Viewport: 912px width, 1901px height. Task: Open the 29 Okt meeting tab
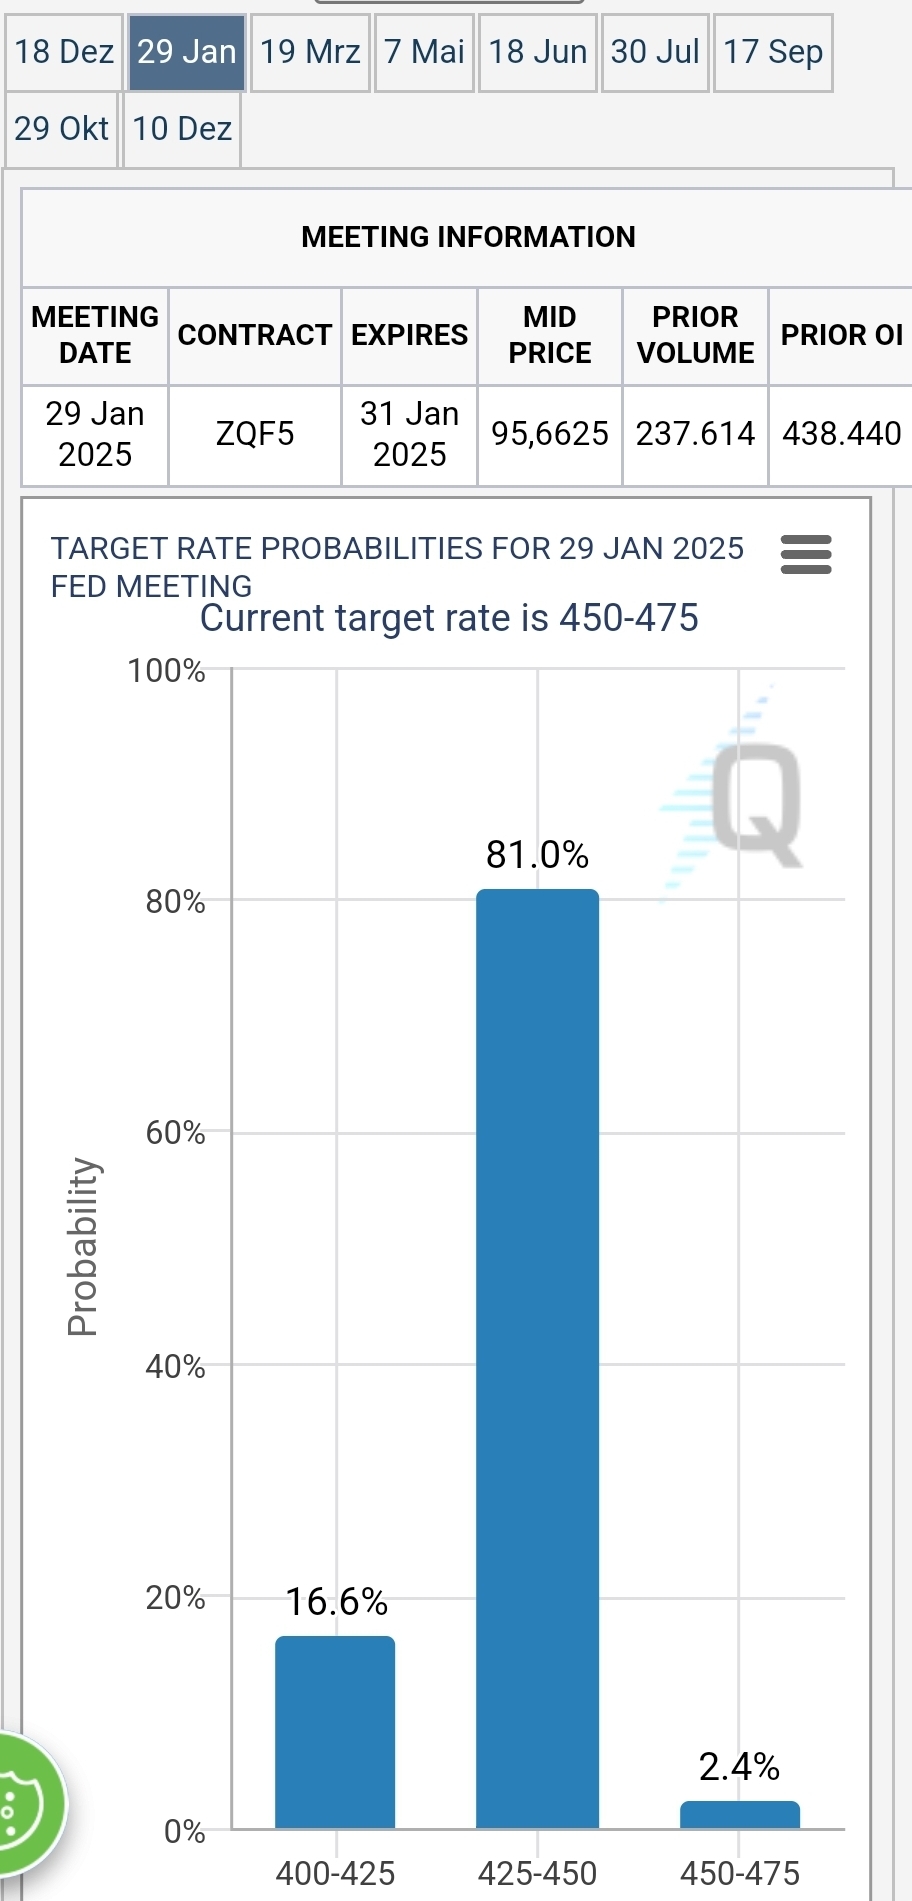[62, 129]
